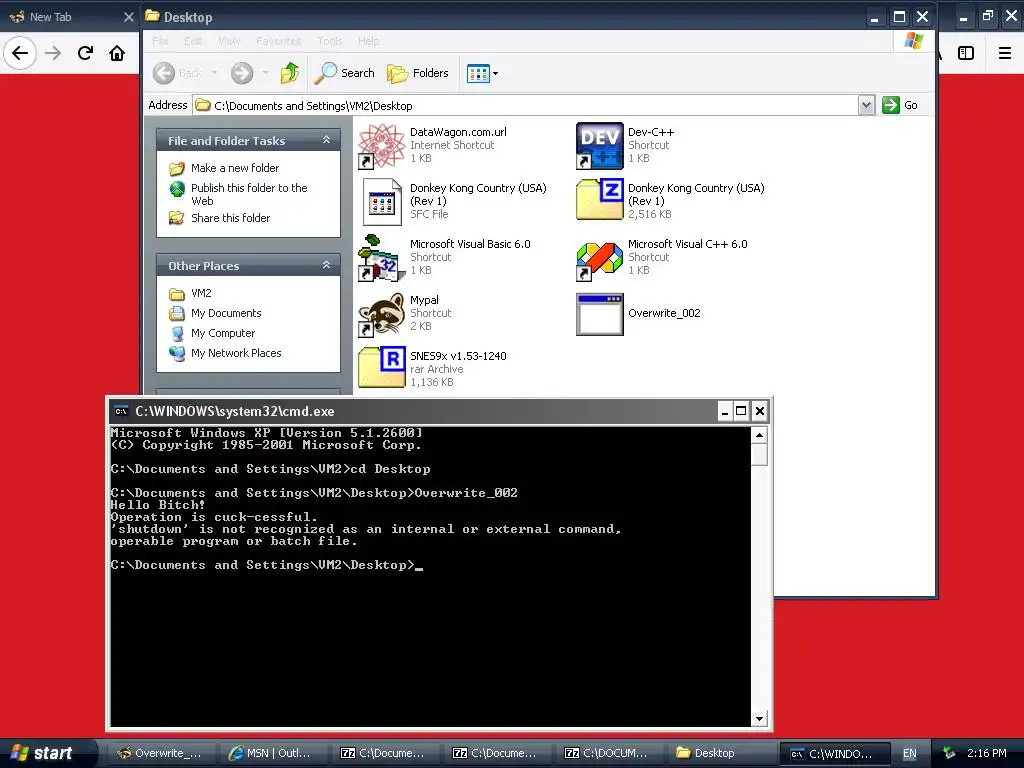1024x768 pixels.
Task: Click the cmd.exe title bar system icon
Action: click(121, 411)
